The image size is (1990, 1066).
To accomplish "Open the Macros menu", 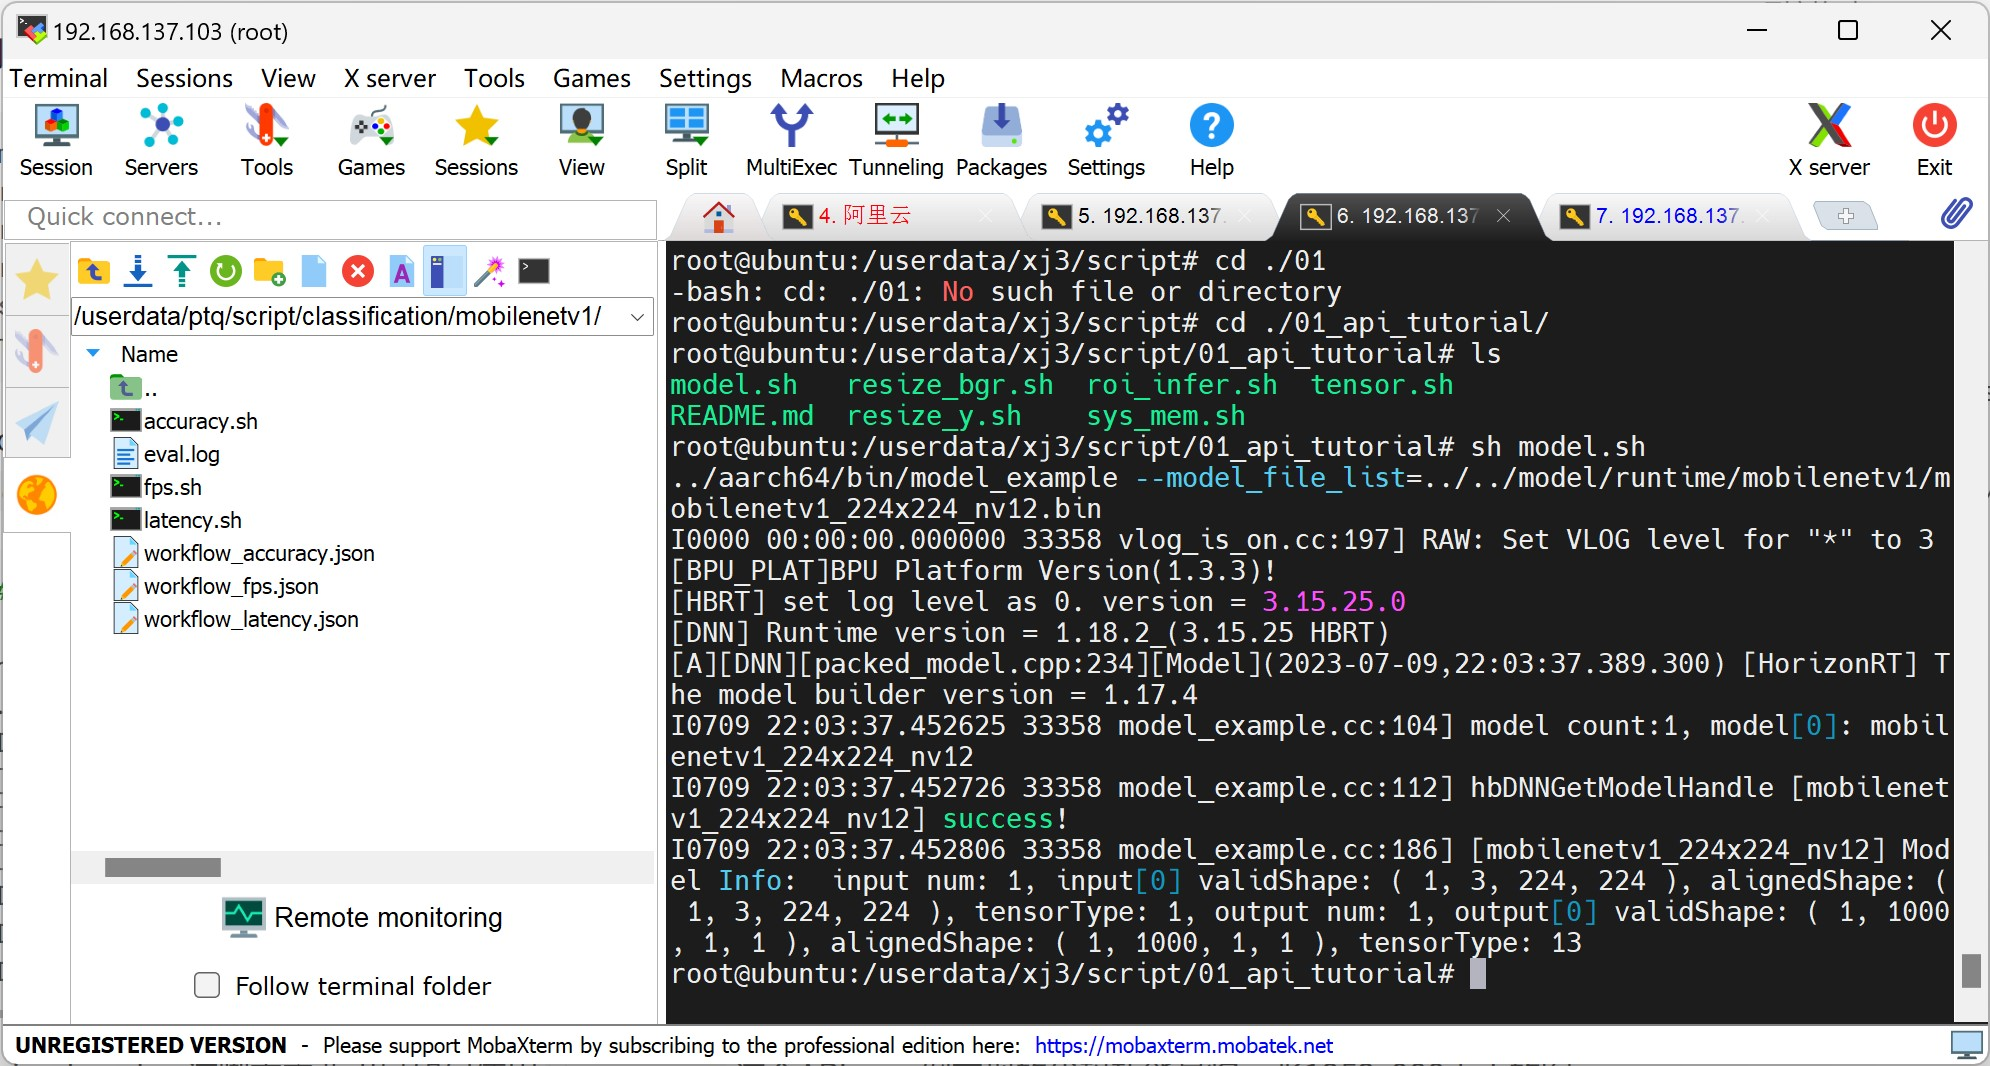I will 821,78.
